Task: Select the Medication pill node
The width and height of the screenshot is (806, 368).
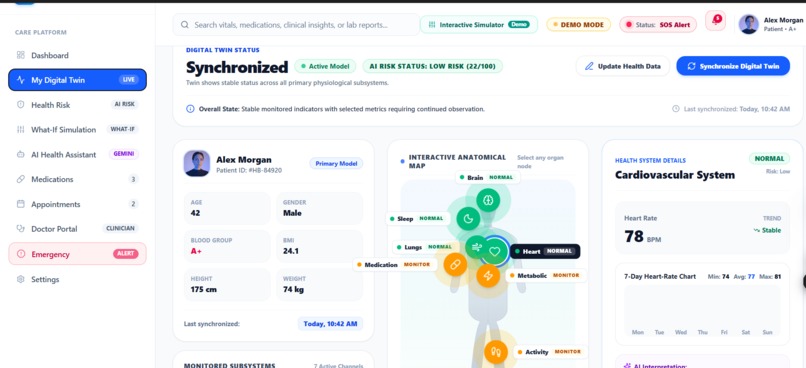Action: (455, 265)
